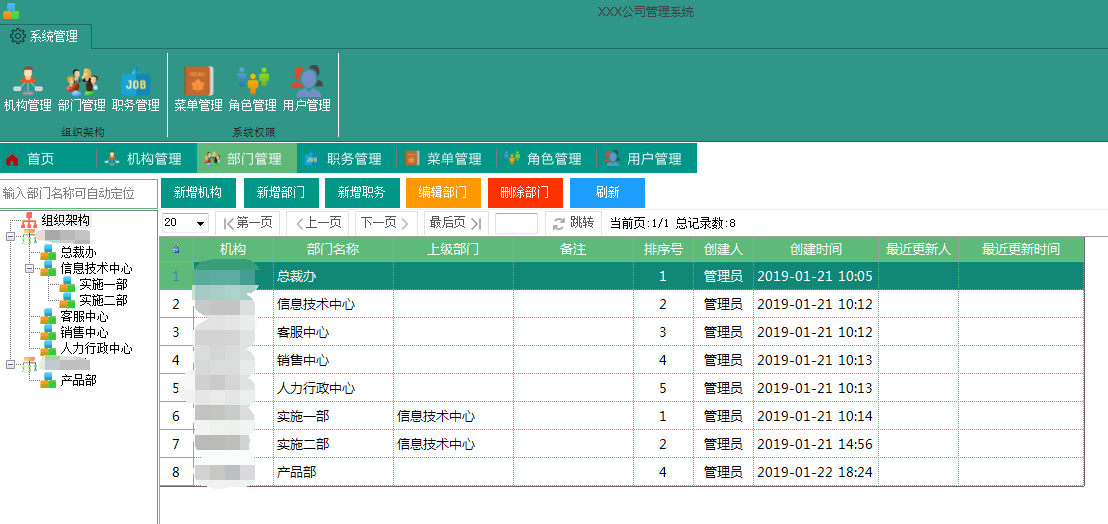Click the lock icon in table header corner
This screenshot has width=1108, height=524.
(x=176, y=249)
